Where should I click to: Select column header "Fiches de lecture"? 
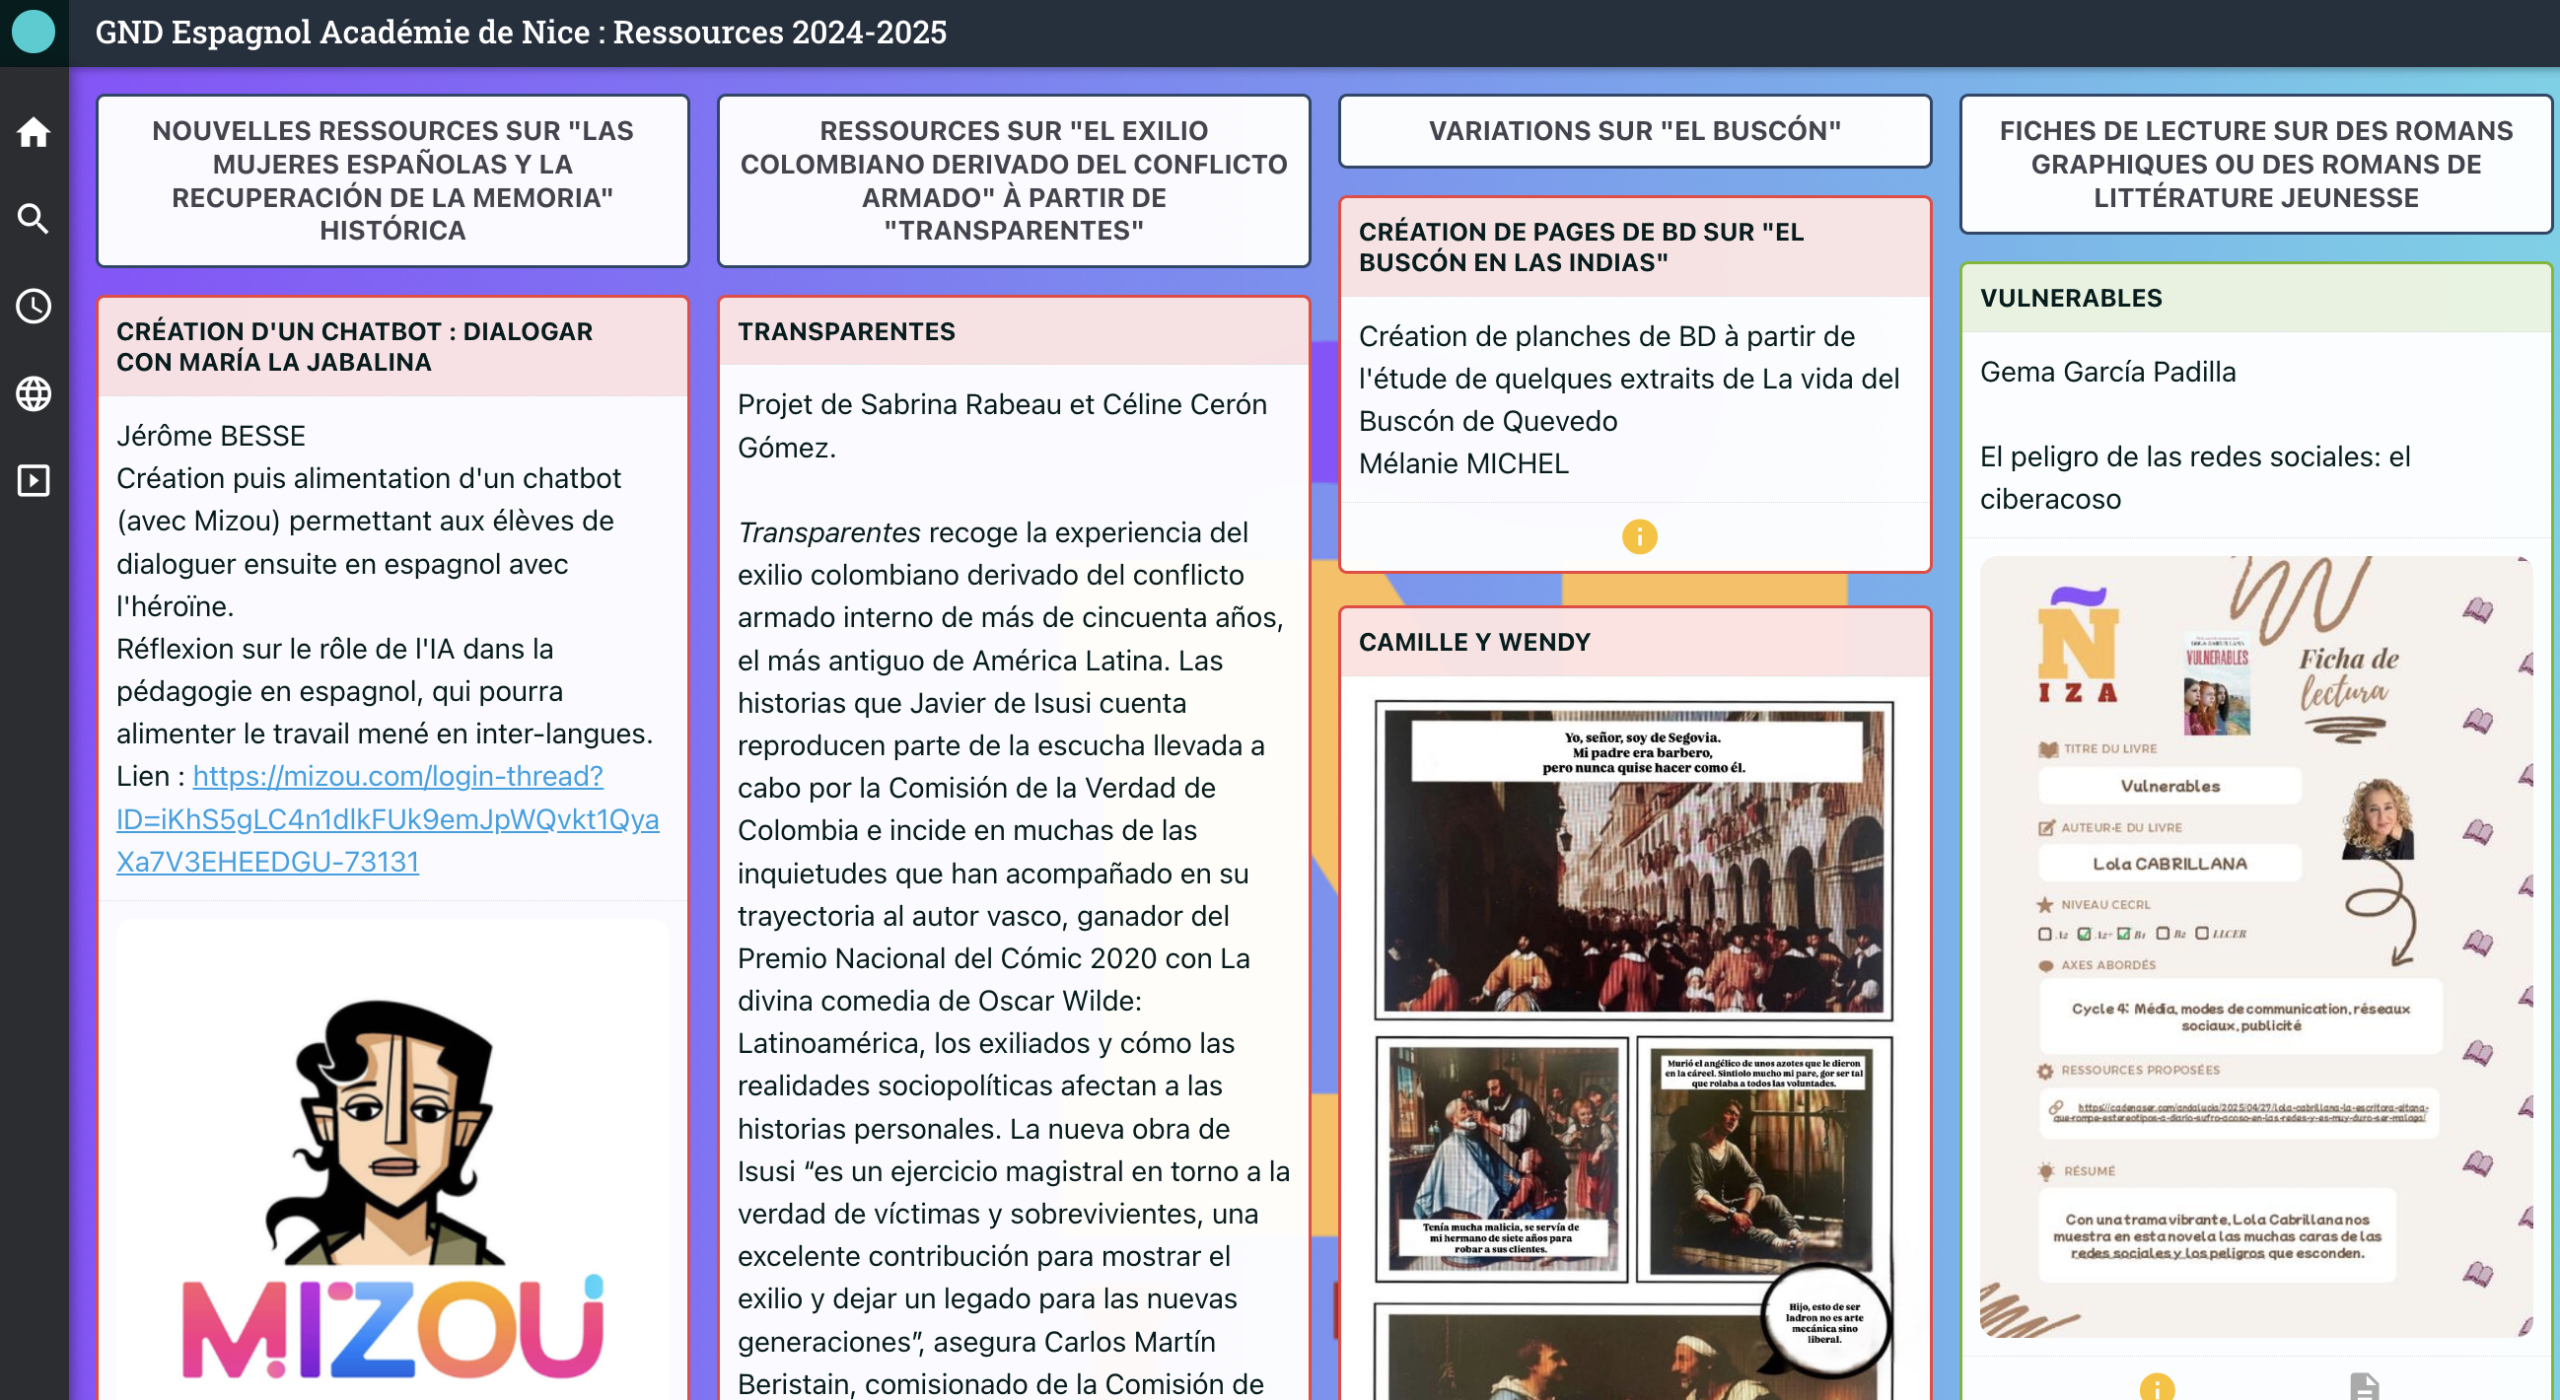(2256, 164)
